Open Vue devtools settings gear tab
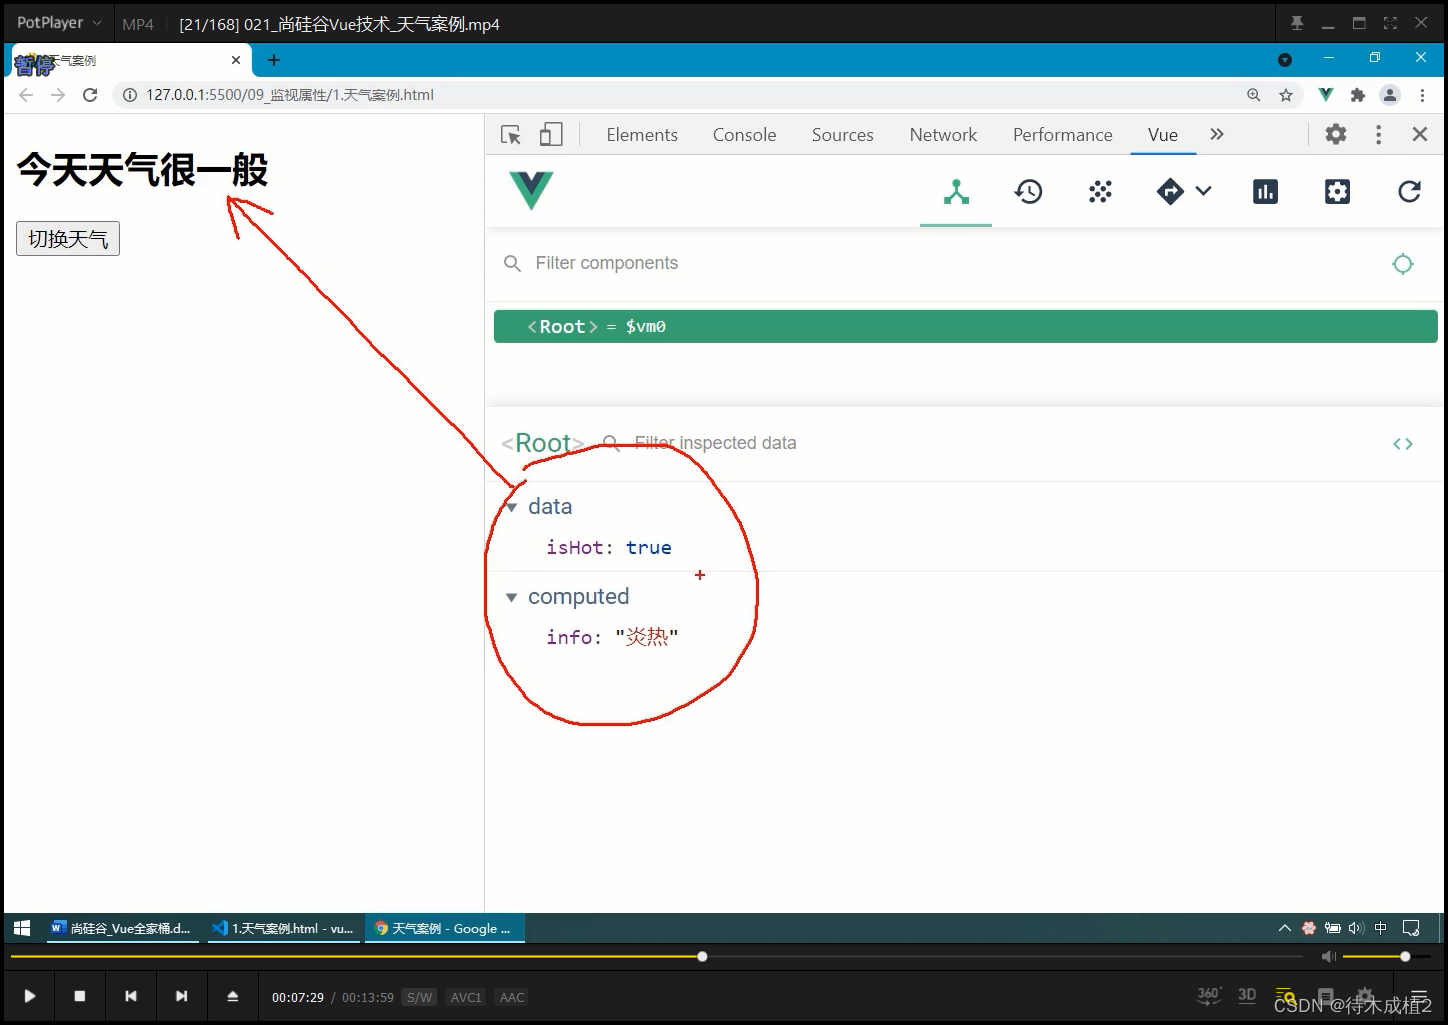This screenshot has height=1025, width=1448. (x=1337, y=191)
